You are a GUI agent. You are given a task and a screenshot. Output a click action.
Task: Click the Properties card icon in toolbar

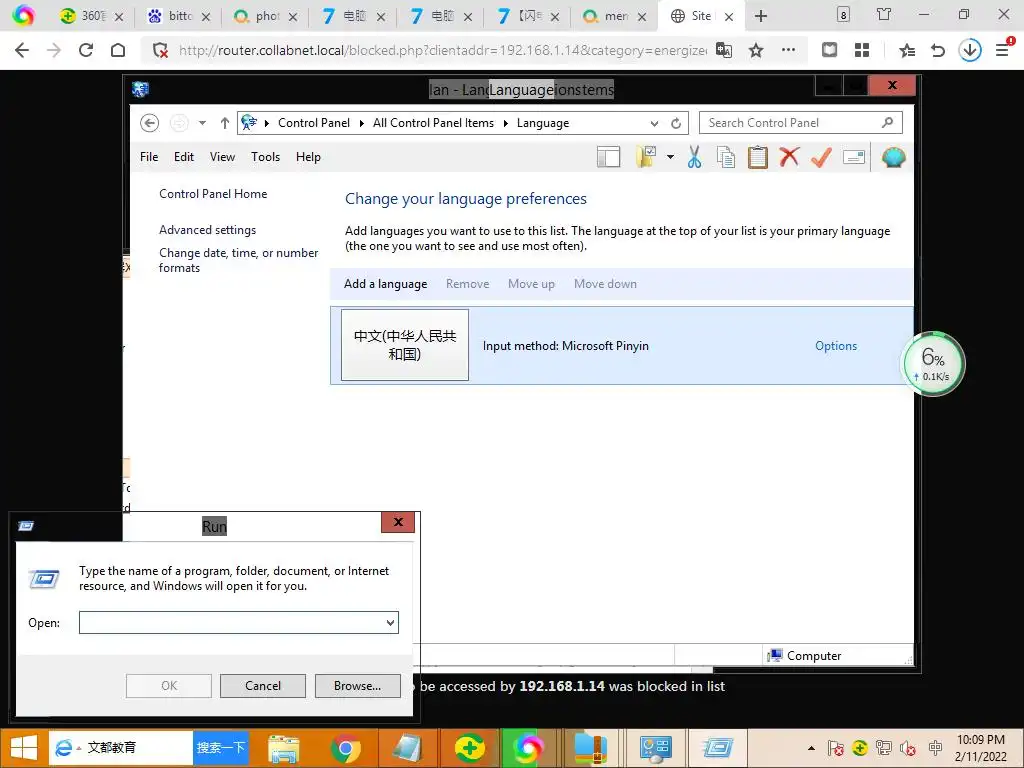854,157
